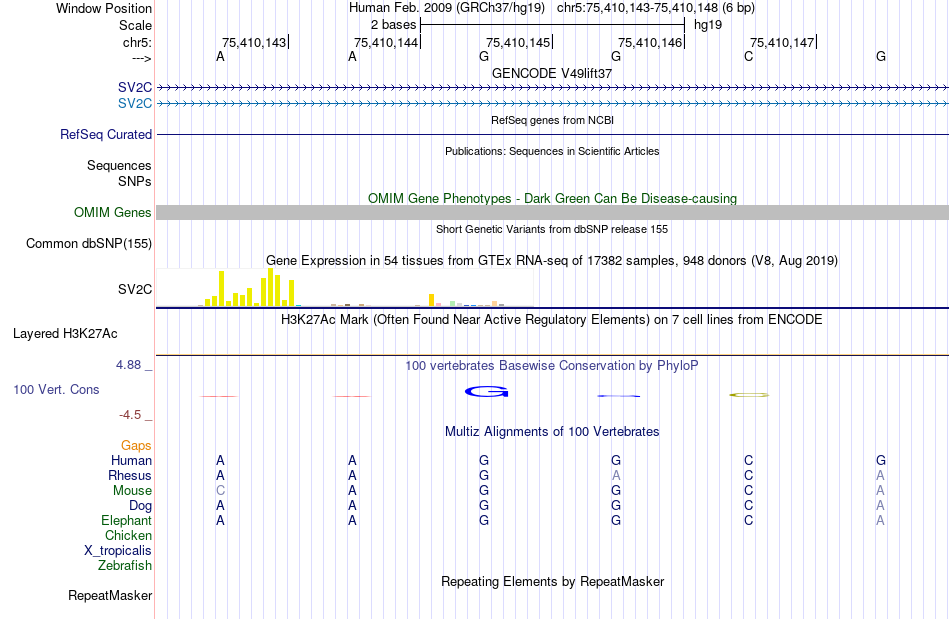Click the Scale track label
This screenshot has width=950, height=619.
pyautogui.click(x=135, y=25)
